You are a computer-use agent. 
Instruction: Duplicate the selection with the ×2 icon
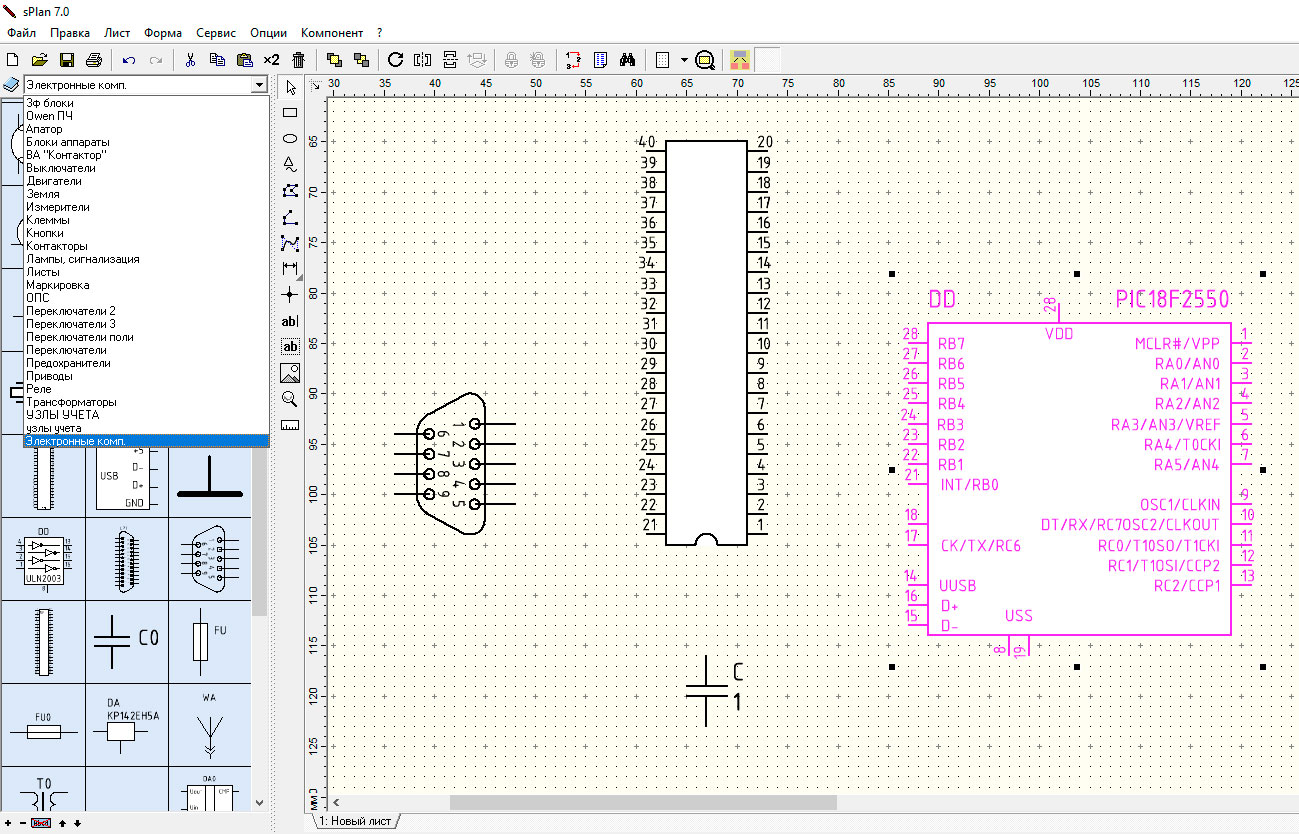coord(271,60)
